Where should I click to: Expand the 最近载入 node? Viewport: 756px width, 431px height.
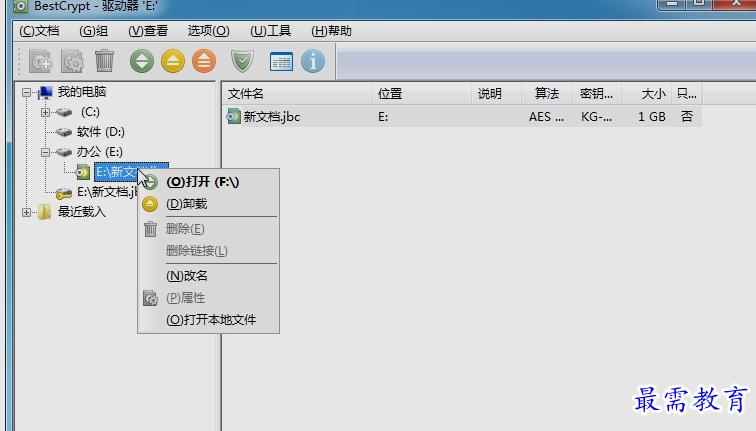click(x=27, y=212)
